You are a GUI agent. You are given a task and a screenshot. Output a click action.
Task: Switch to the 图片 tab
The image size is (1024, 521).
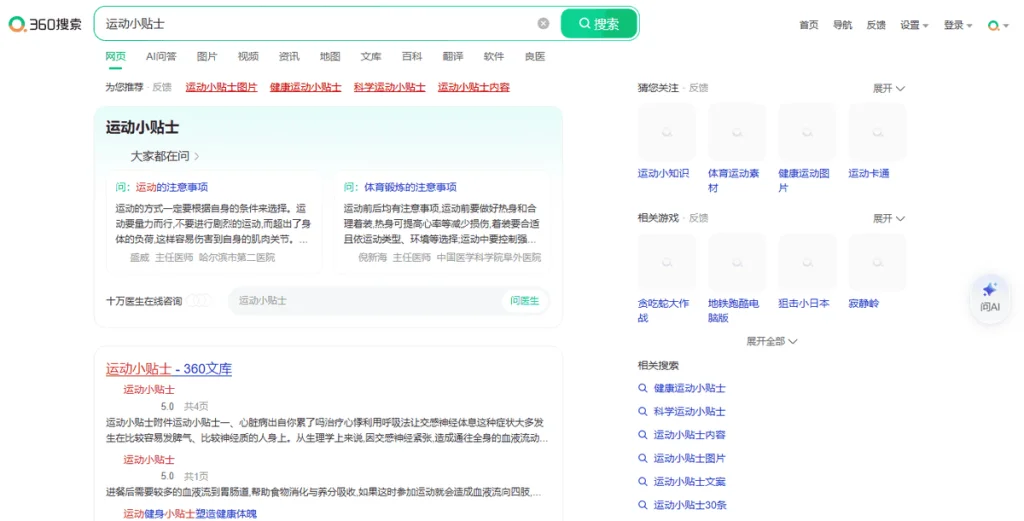(x=207, y=57)
